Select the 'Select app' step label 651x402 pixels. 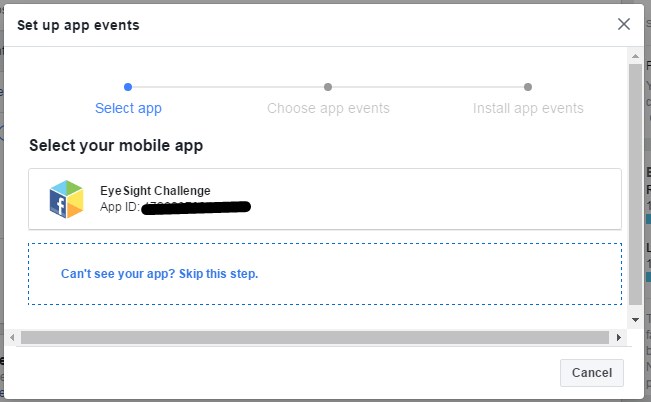coord(128,108)
